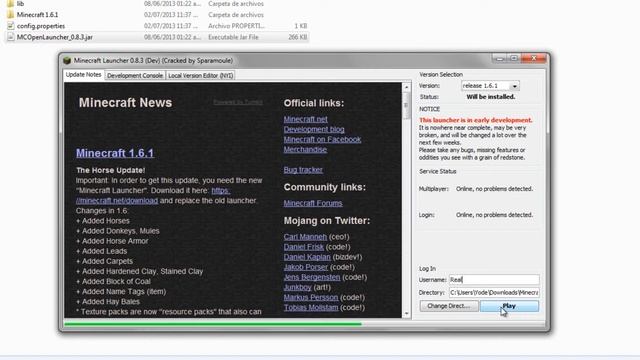Switch to the Update Notes tab
The height and width of the screenshot is (360, 640).
83,75
